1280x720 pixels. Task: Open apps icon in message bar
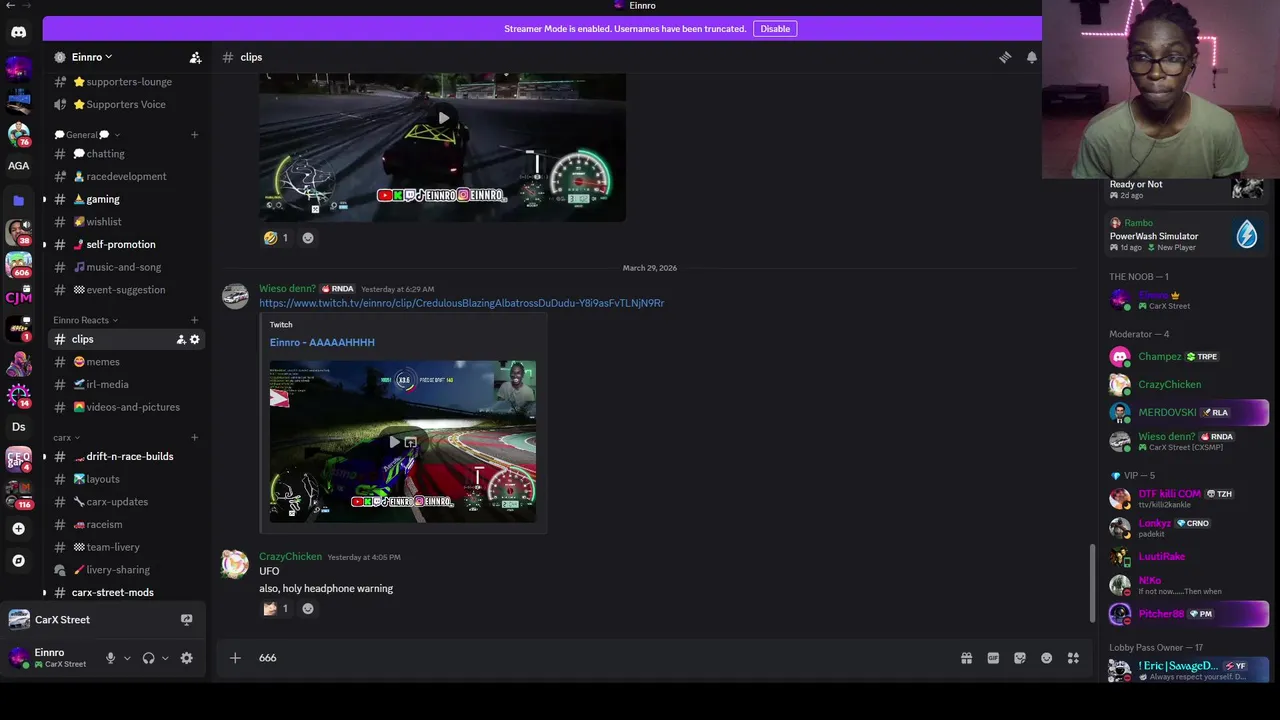tap(1073, 658)
